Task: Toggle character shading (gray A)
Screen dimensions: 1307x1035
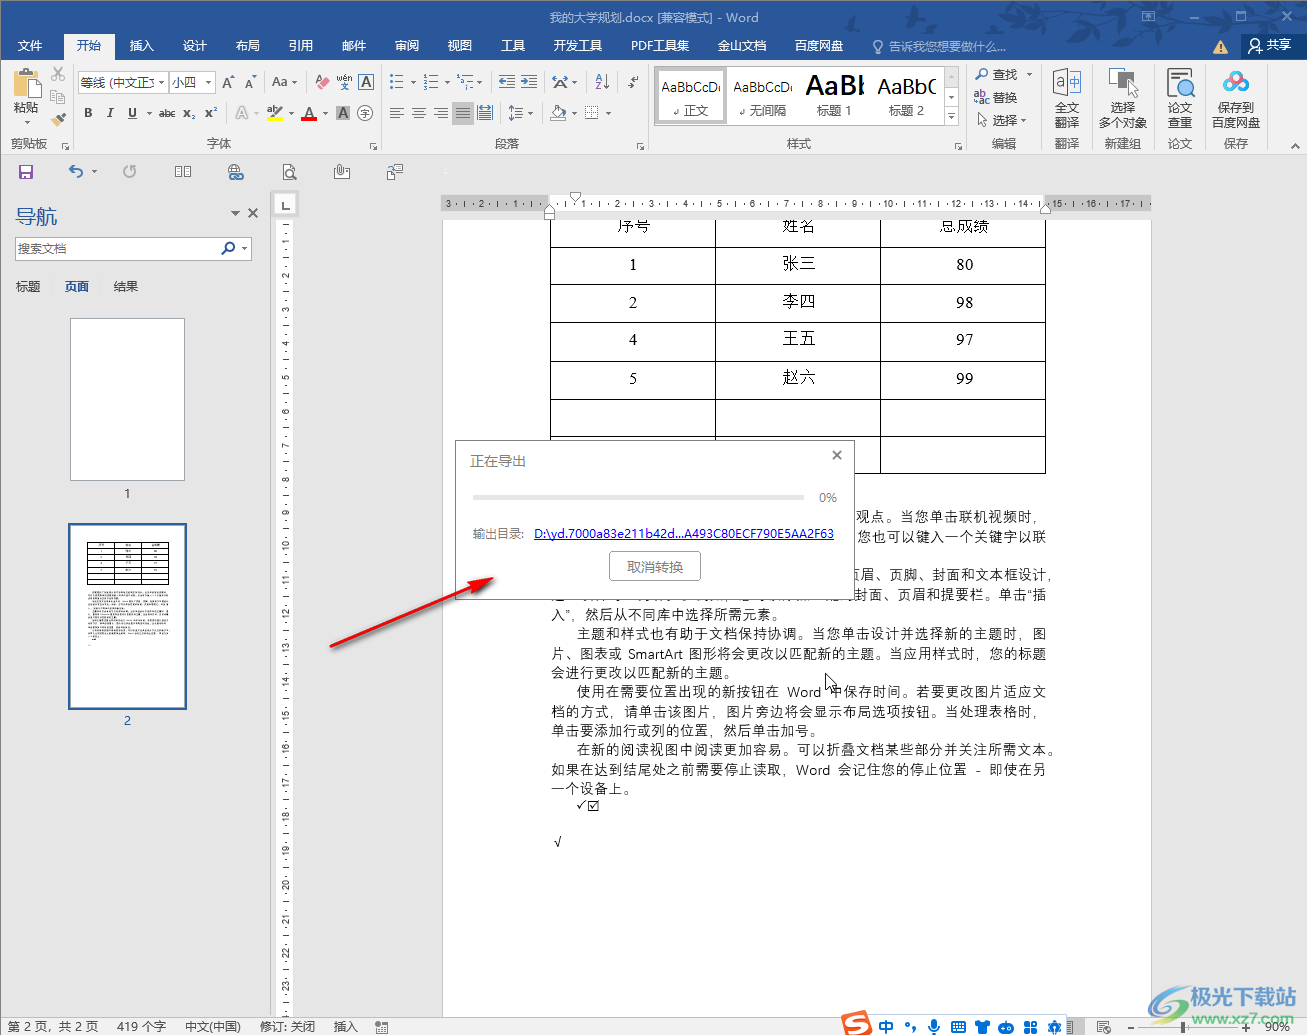Action: point(343,113)
